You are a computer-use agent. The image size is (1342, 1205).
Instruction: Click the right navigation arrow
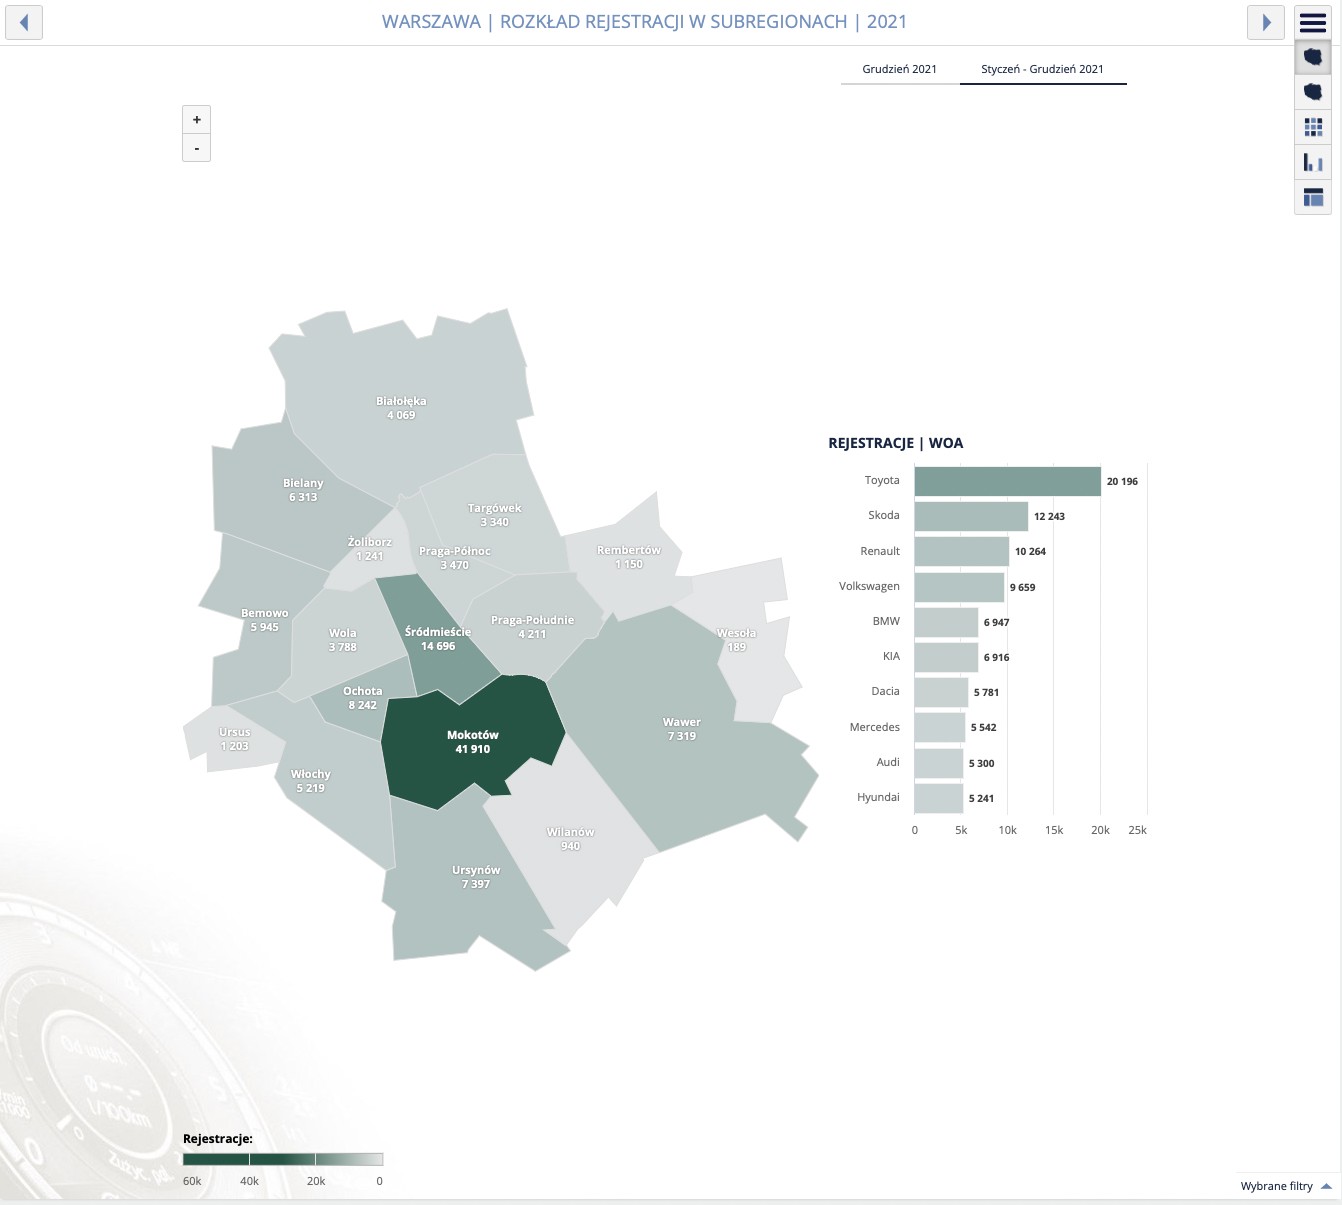point(1266,22)
